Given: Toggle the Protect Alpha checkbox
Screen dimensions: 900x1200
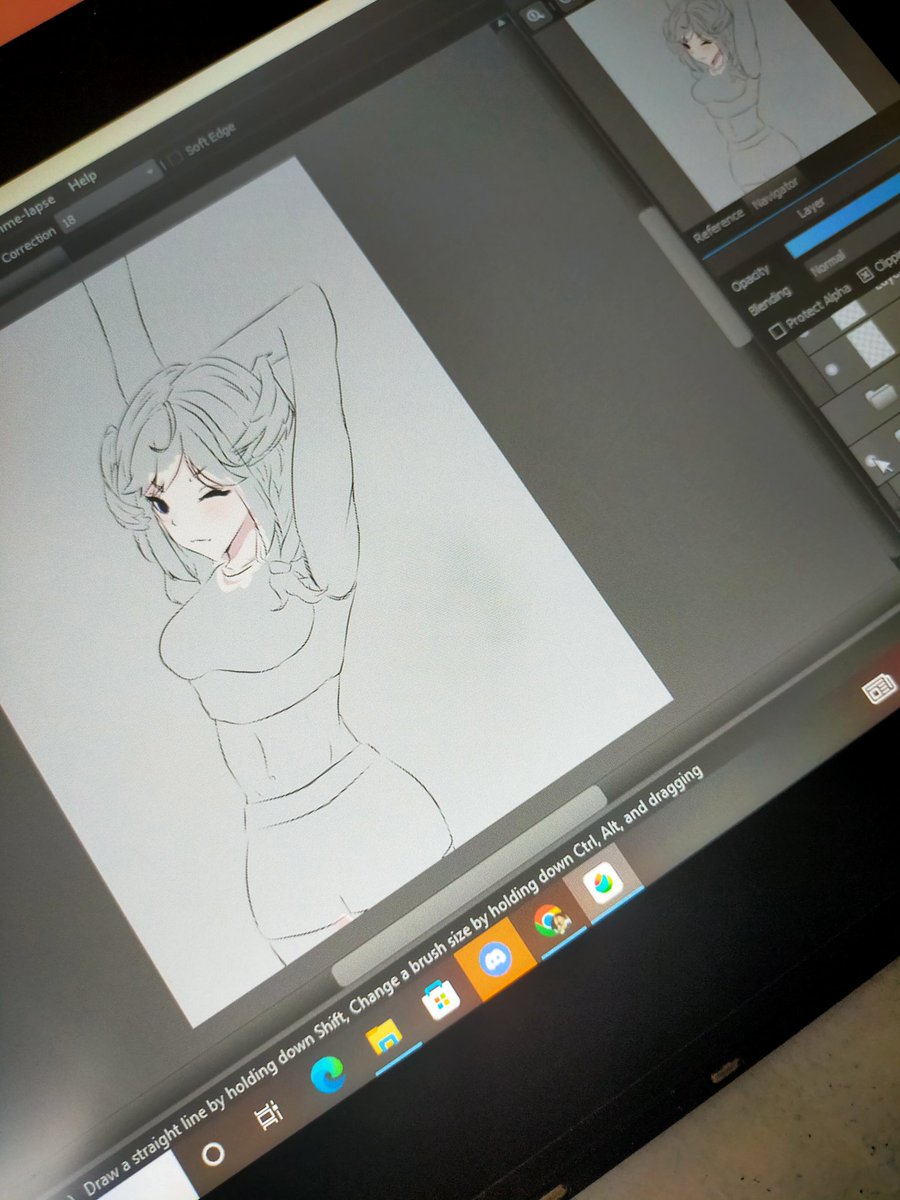Looking at the screenshot, I should click(778, 333).
